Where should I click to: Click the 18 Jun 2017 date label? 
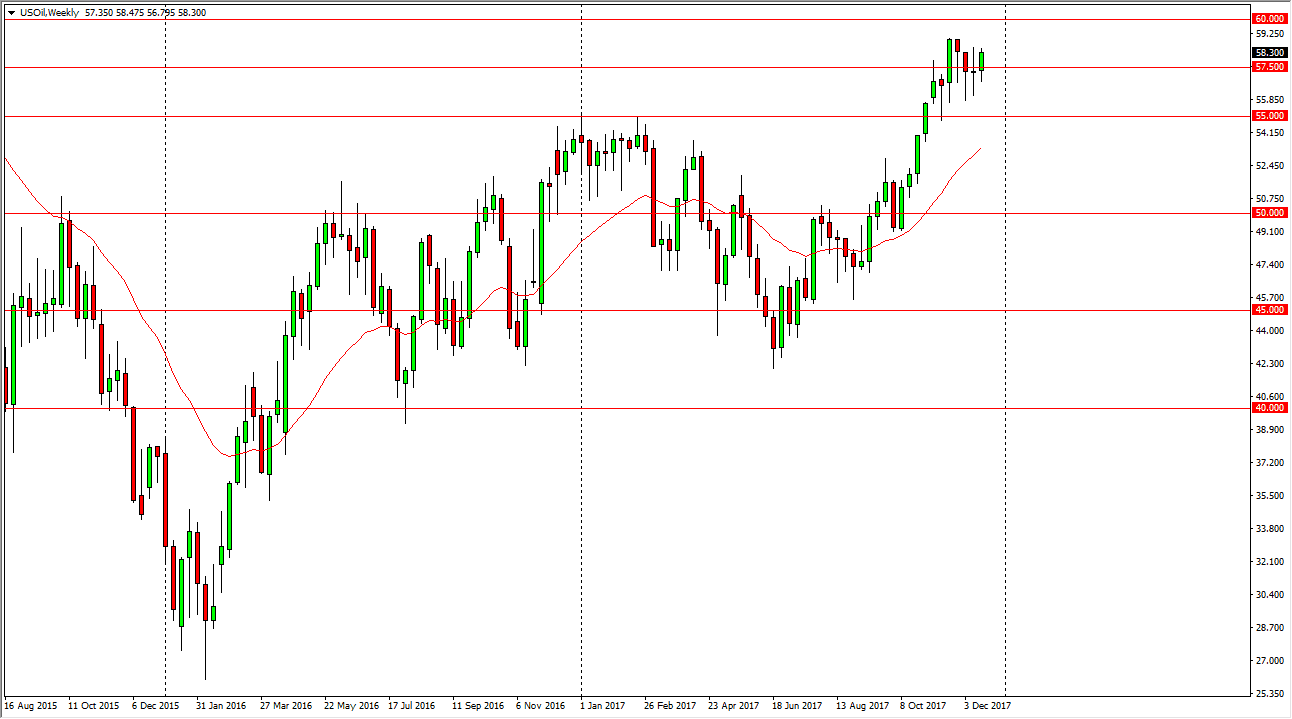click(795, 706)
